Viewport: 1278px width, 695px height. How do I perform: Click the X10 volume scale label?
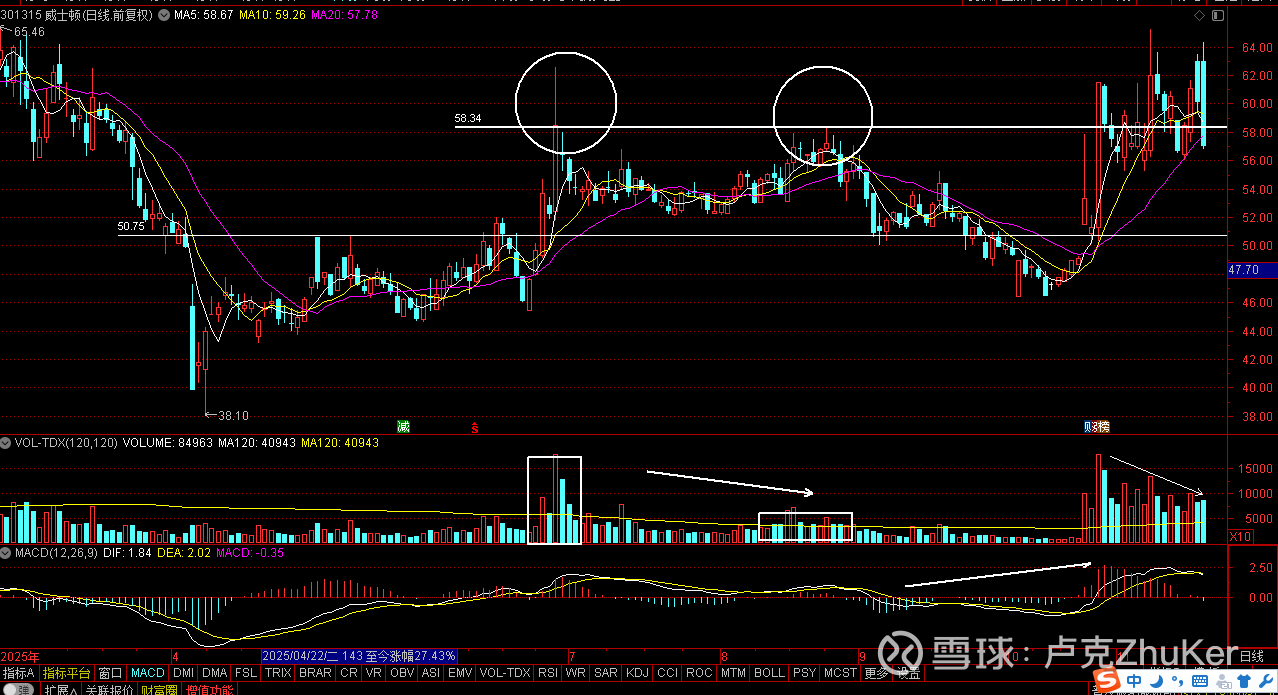click(x=1240, y=537)
